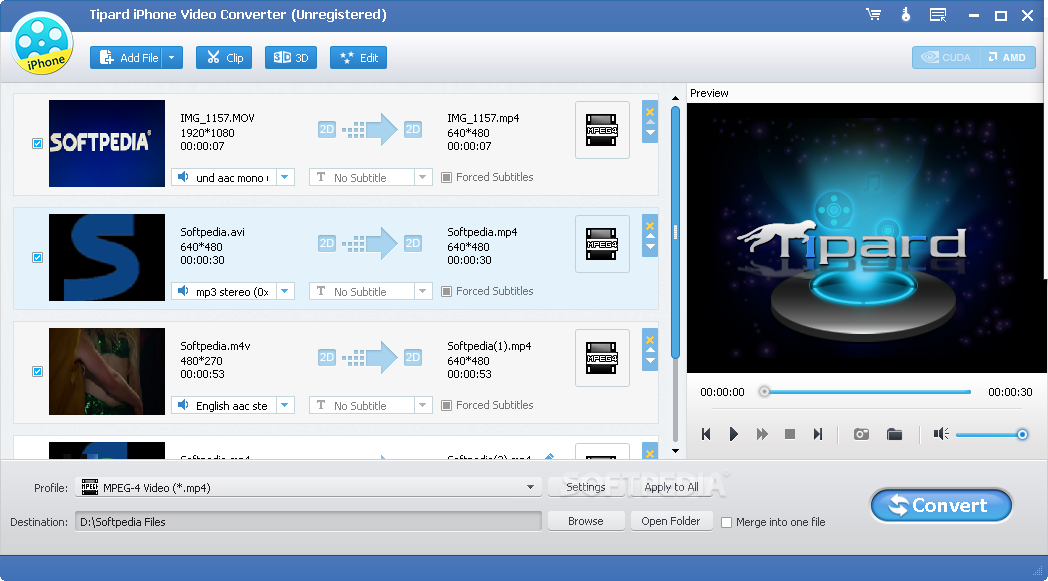Viewport: 1048px width, 581px height.
Task: Click the output name Softpedia(1).mp4
Action: pyautogui.click(x=489, y=346)
